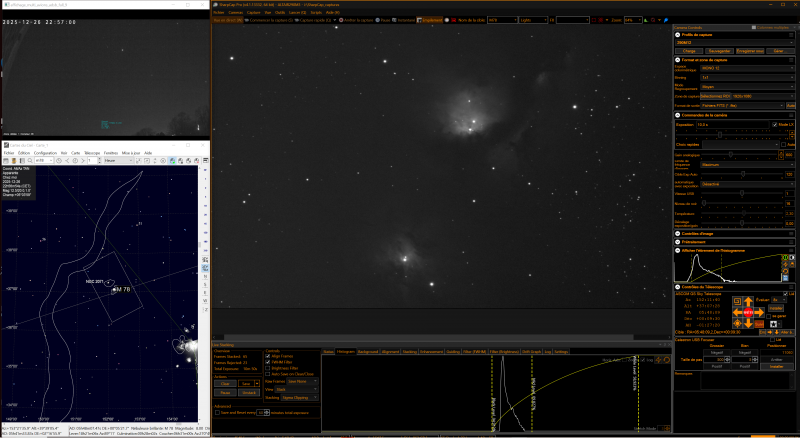This screenshot has width=800, height=438.
Task: Pause the camera using toolbar Pause button
Action: [383, 20]
